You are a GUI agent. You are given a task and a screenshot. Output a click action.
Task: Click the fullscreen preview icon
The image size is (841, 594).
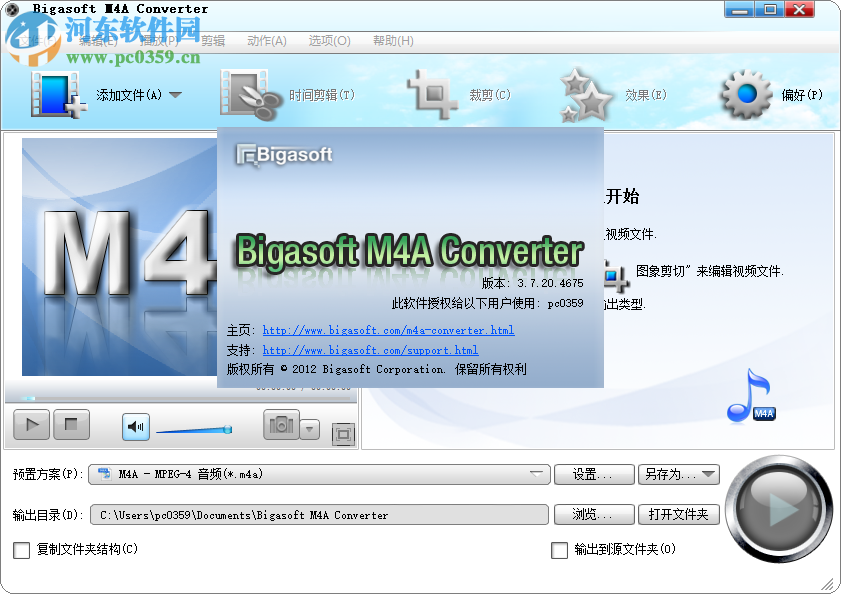pos(341,435)
